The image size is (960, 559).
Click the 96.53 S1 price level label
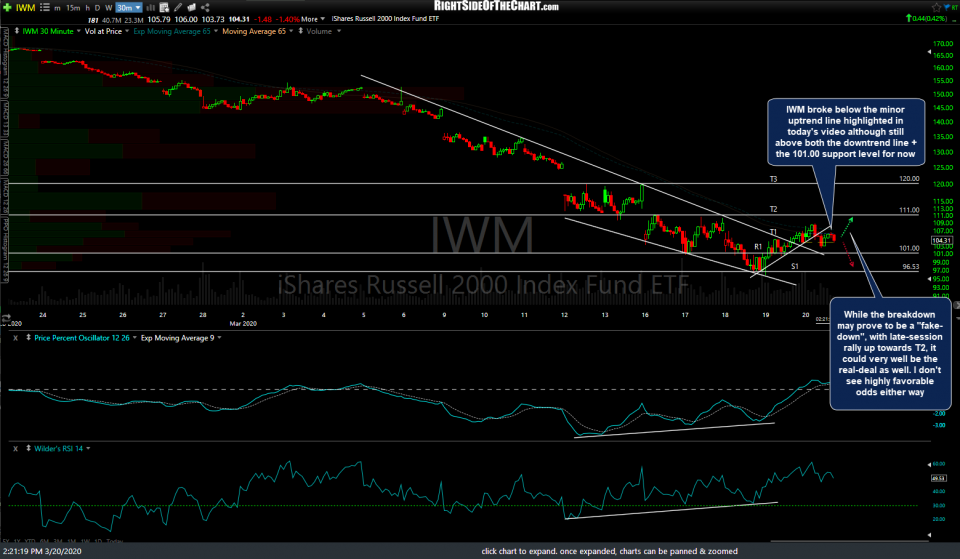click(x=910, y=267)
